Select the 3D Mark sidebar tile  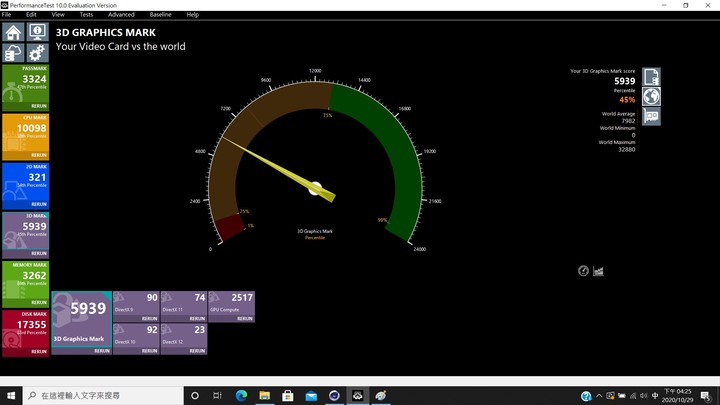[25, 235]
